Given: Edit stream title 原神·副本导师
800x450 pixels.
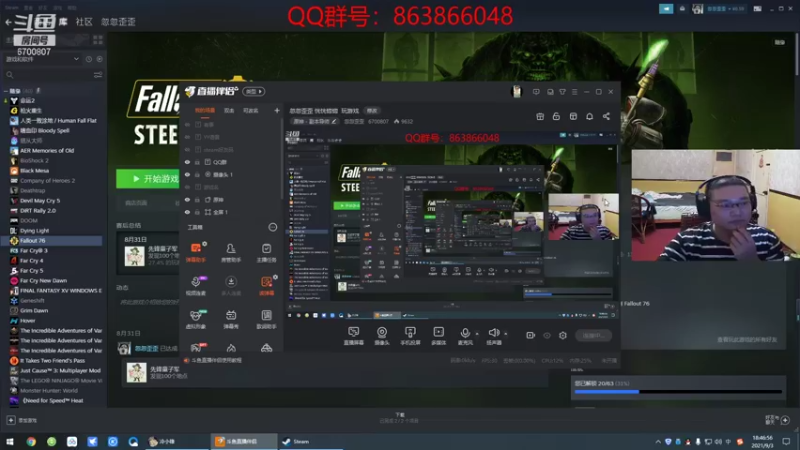Looking at the screenshot, I should click(314, 121).
